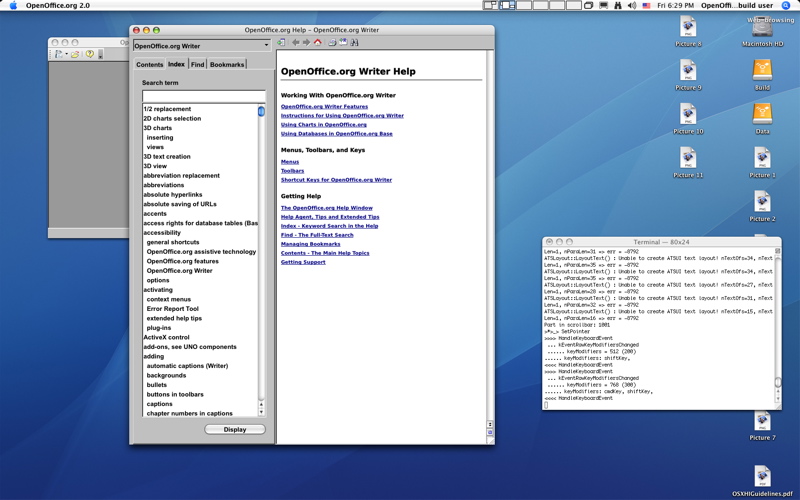Open Using Databases in OpenOffice.org Base link

pyautogui.click(x=336, y=134)
